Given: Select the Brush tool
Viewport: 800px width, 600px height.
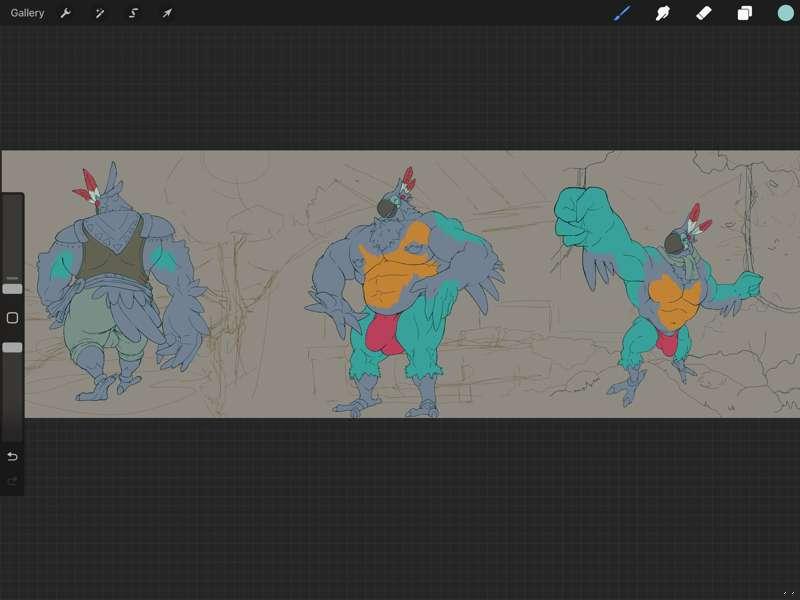Looking at the screenshot, I should click(x=622, y=13).
